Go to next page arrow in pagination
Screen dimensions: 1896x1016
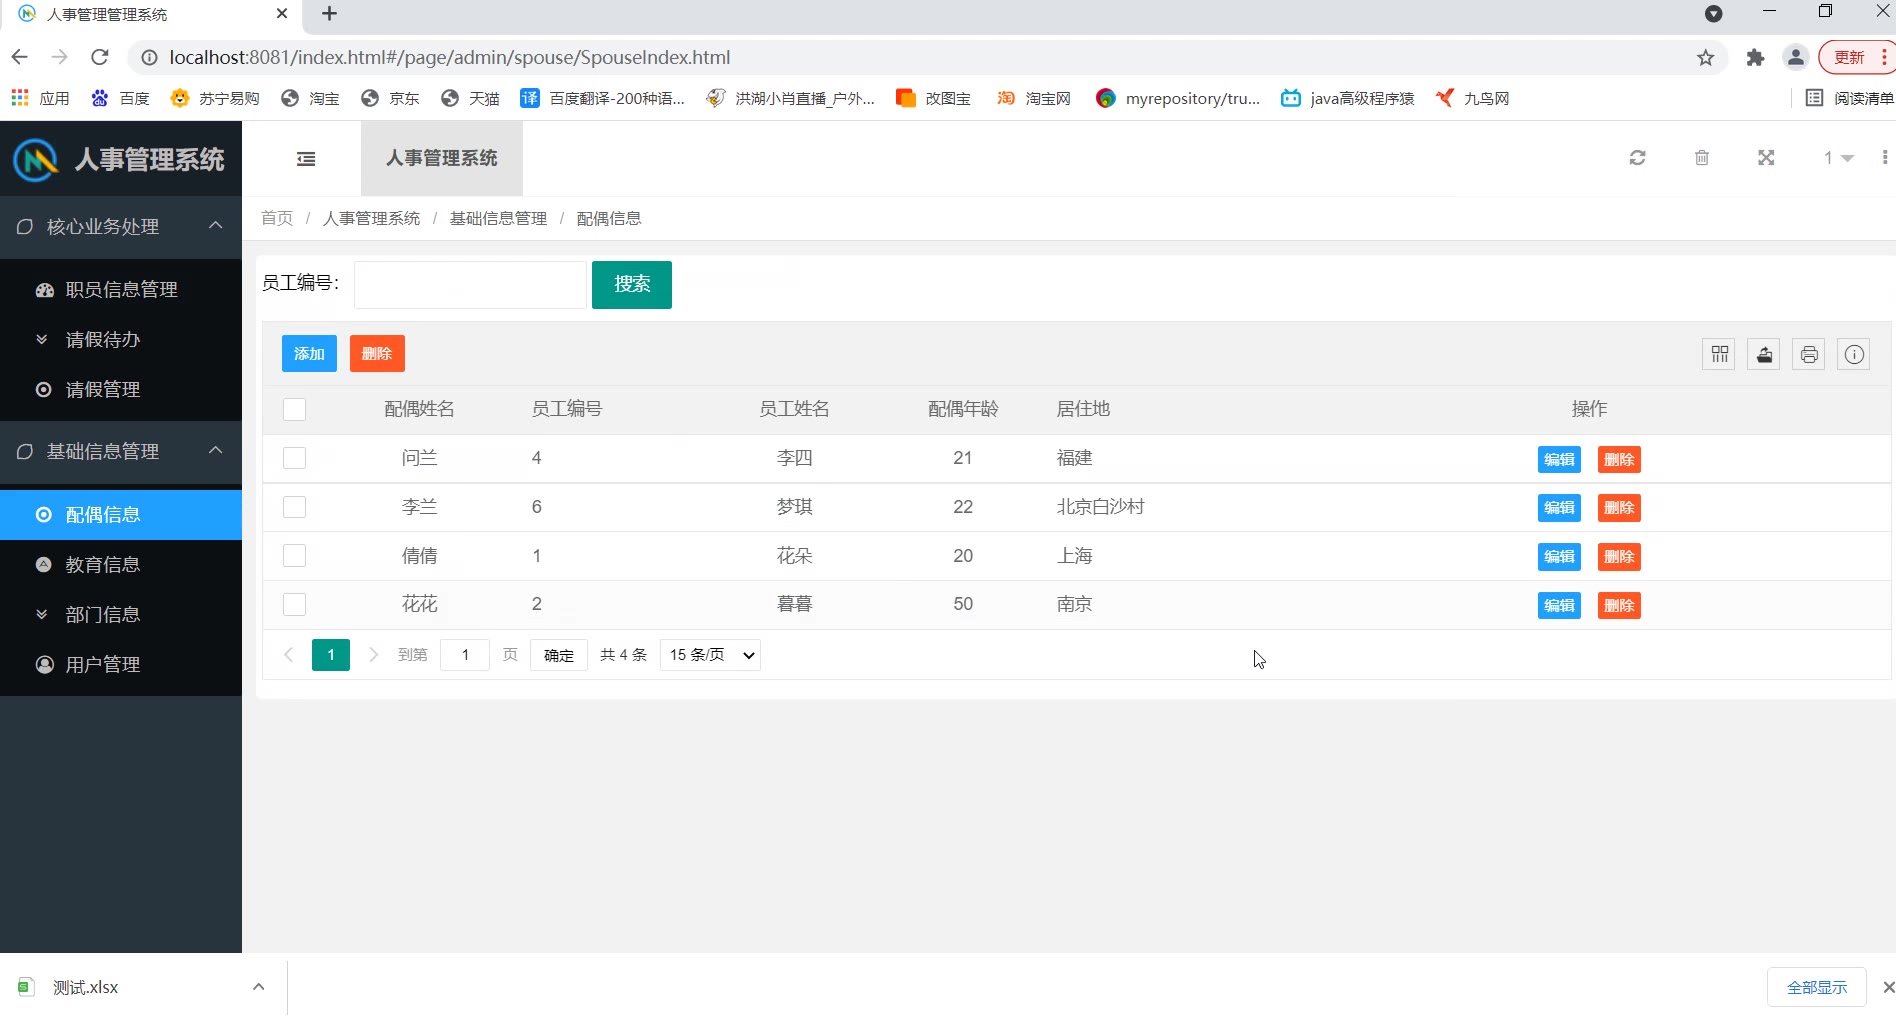[373, 655]
